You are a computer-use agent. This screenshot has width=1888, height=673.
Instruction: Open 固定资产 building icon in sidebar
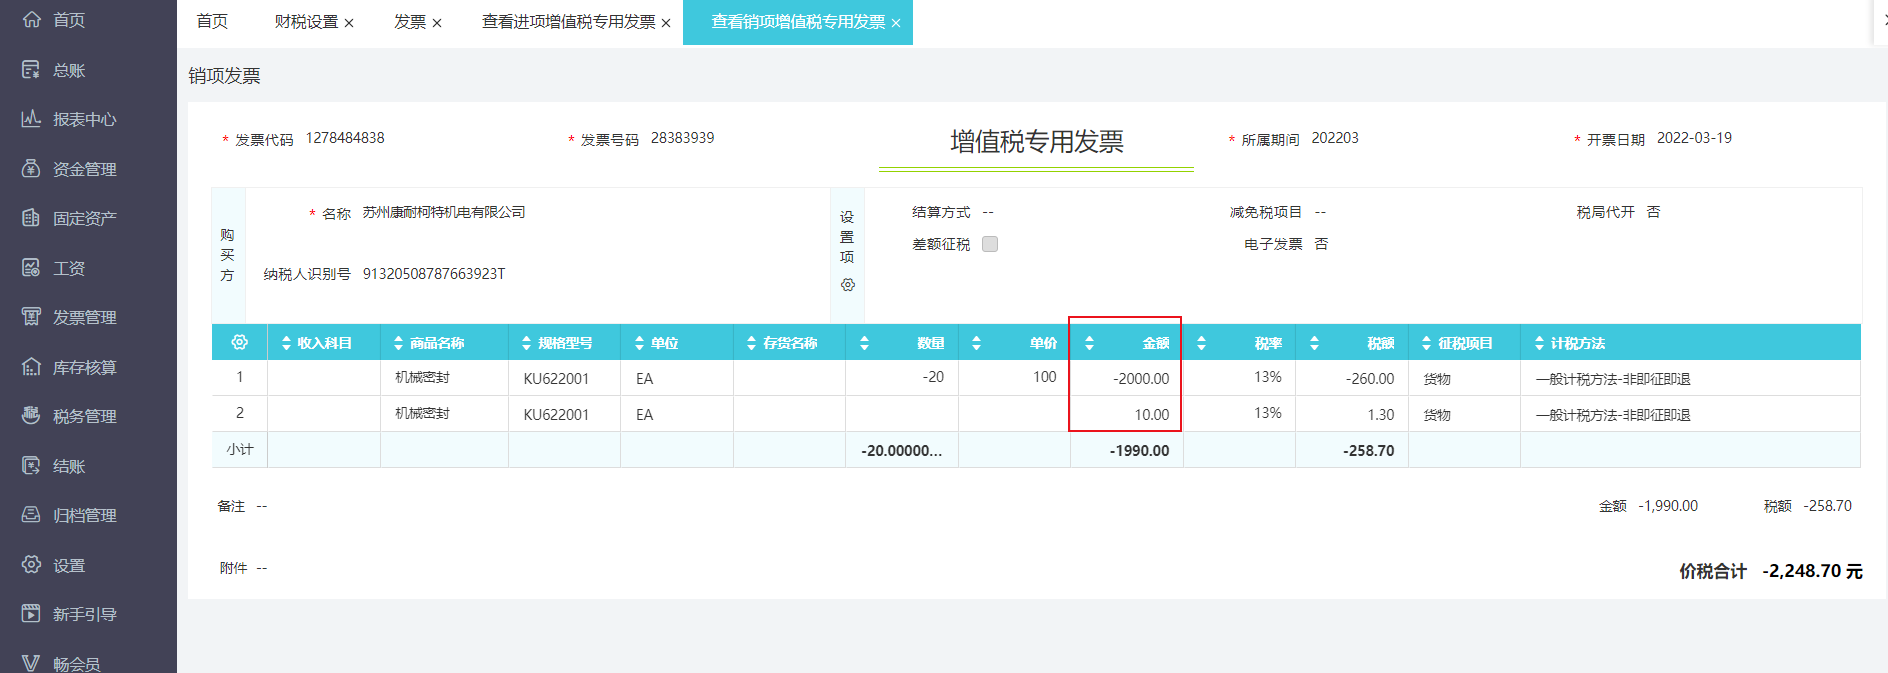(31, 218)
